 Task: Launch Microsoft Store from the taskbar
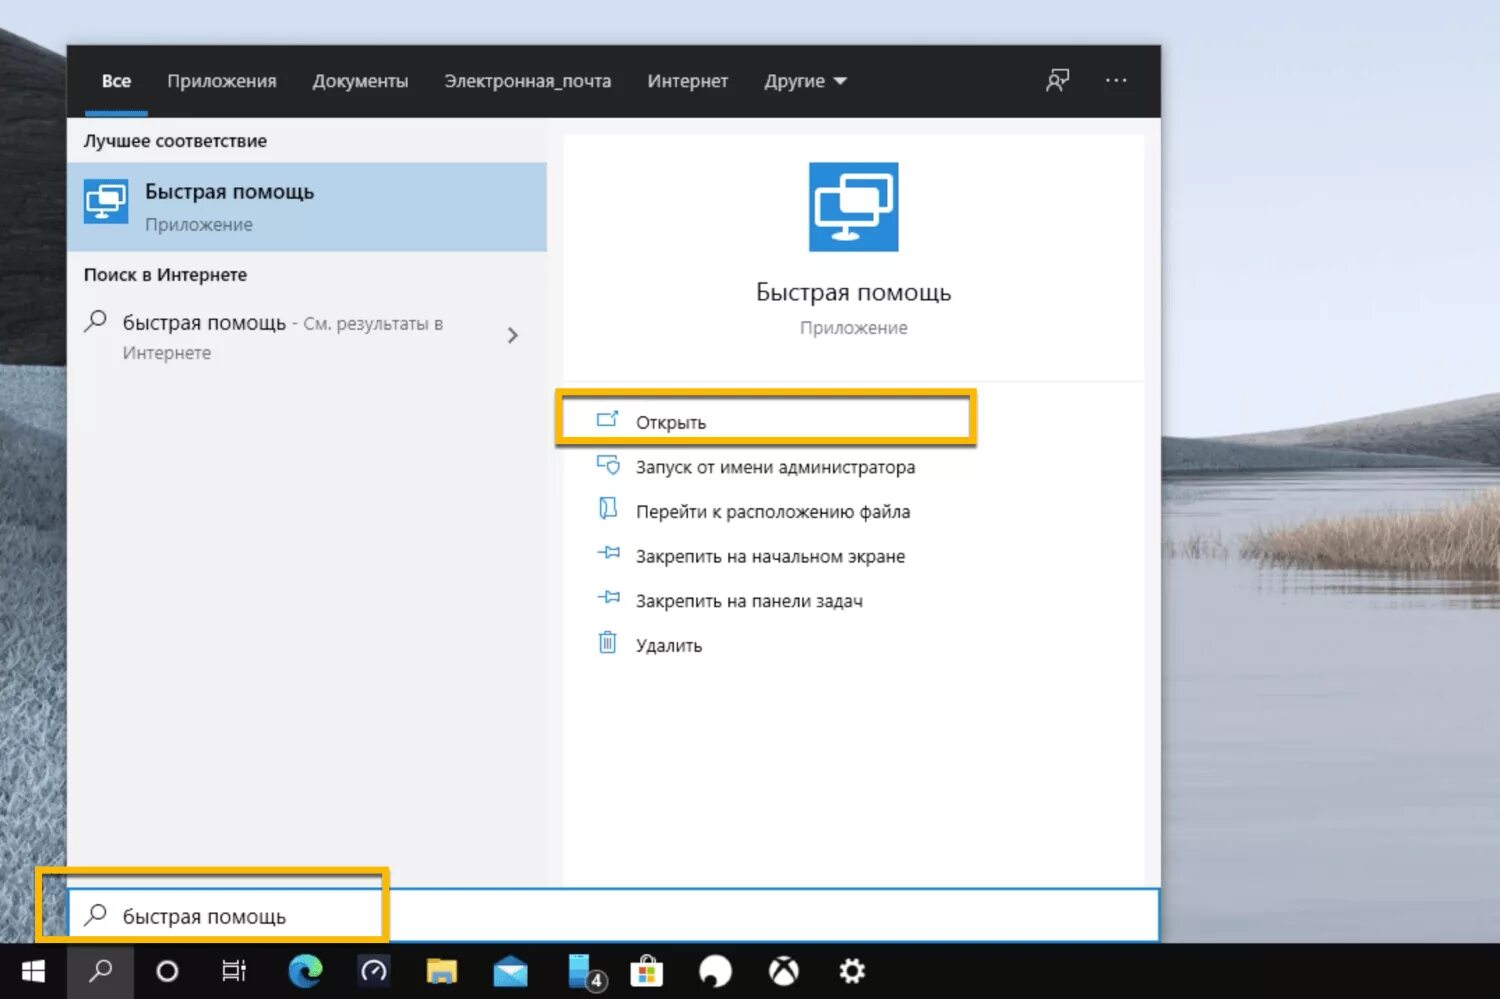tap(647, 971)
